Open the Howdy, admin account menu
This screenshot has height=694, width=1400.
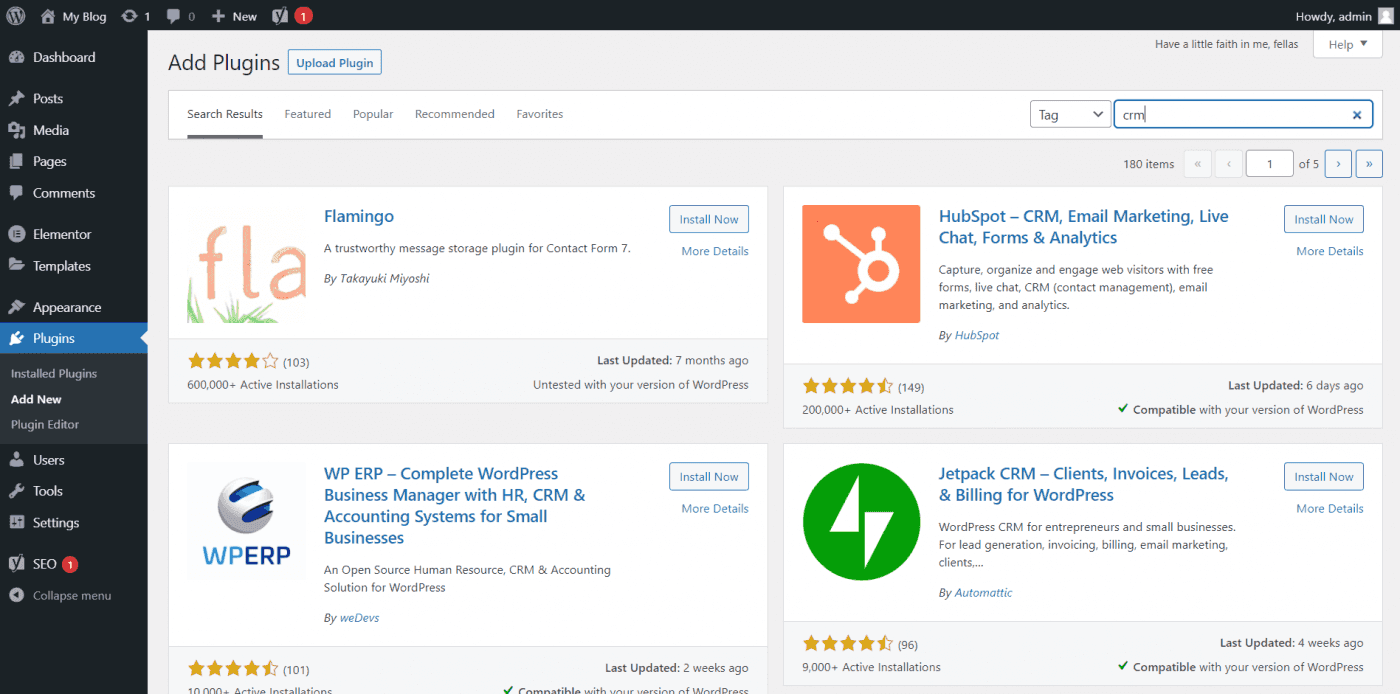click(1343, 16)
